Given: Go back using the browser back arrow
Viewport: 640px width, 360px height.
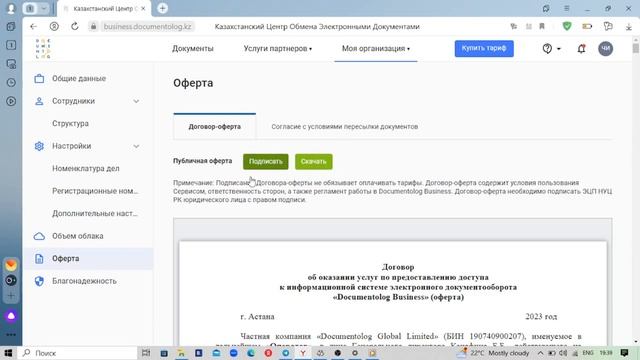Looking at the screenshot, I should point(33,27).
